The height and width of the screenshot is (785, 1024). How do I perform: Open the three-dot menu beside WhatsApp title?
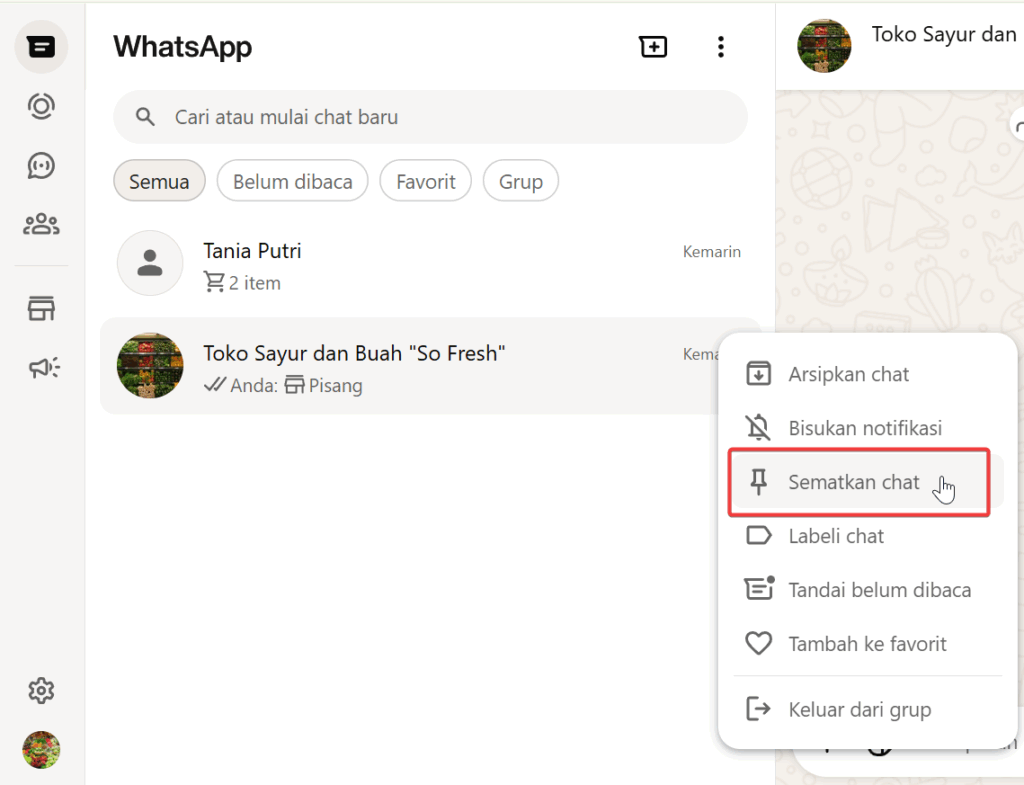coord(720,46)
